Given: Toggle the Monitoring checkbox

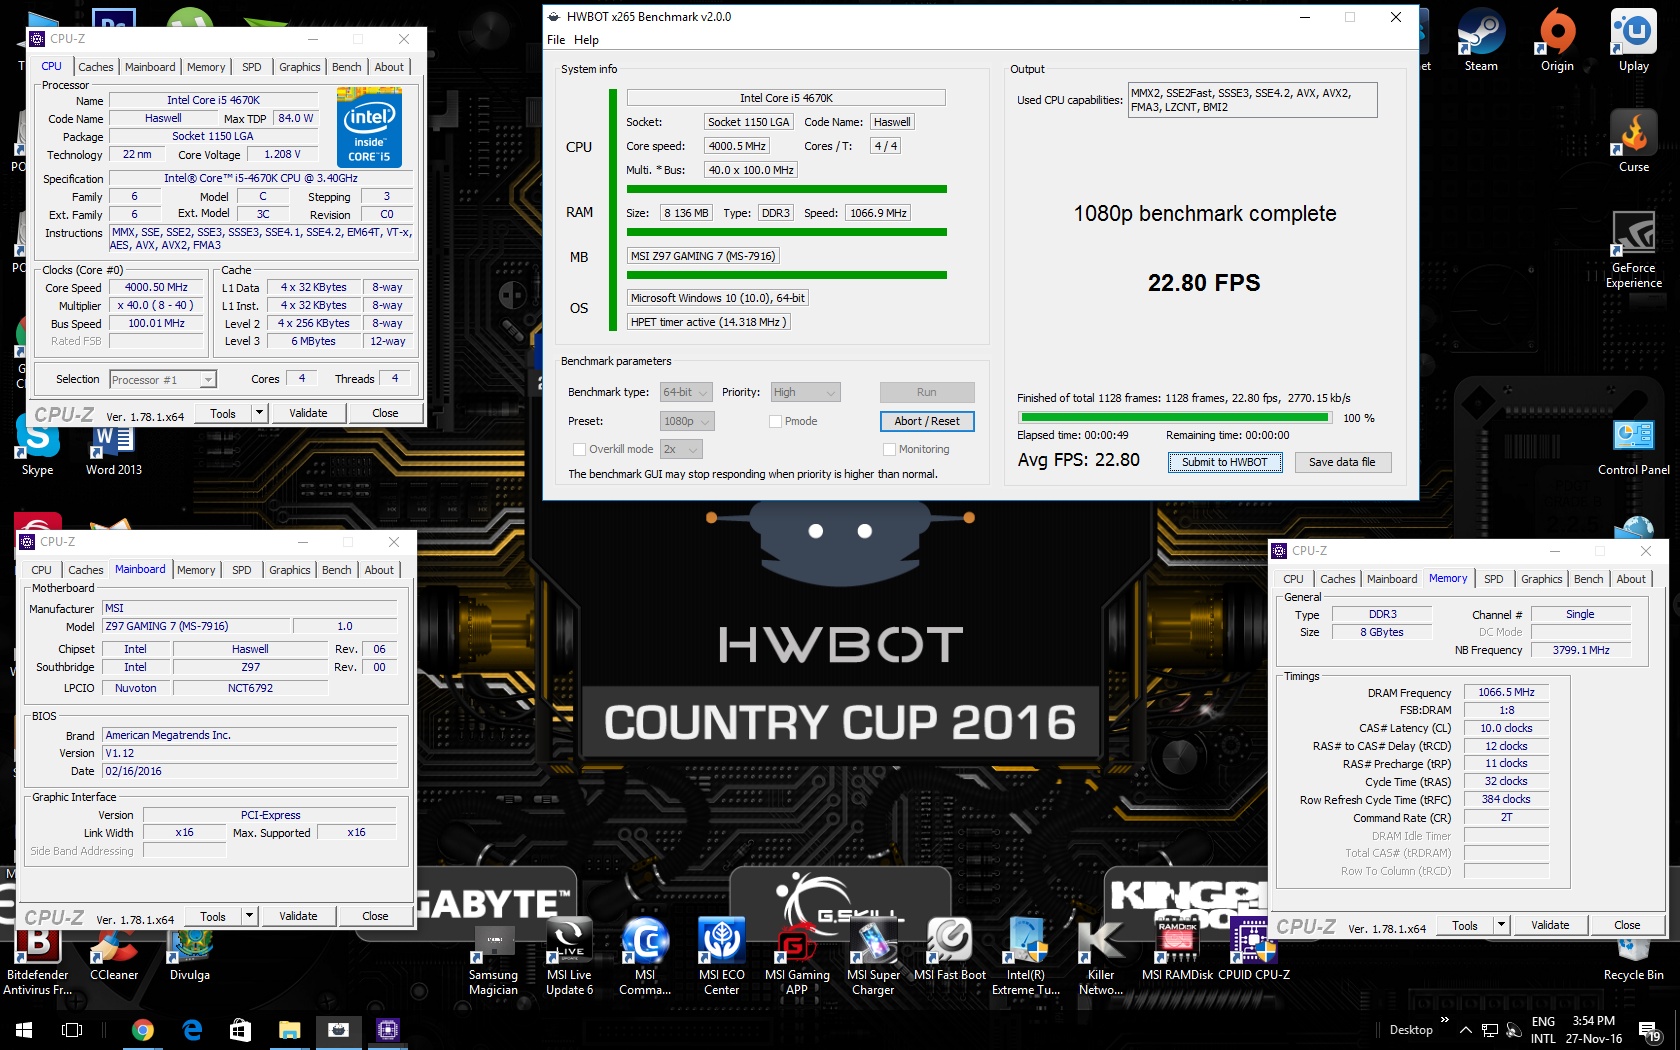Looking at the screenshot, I should pos(889,449).
